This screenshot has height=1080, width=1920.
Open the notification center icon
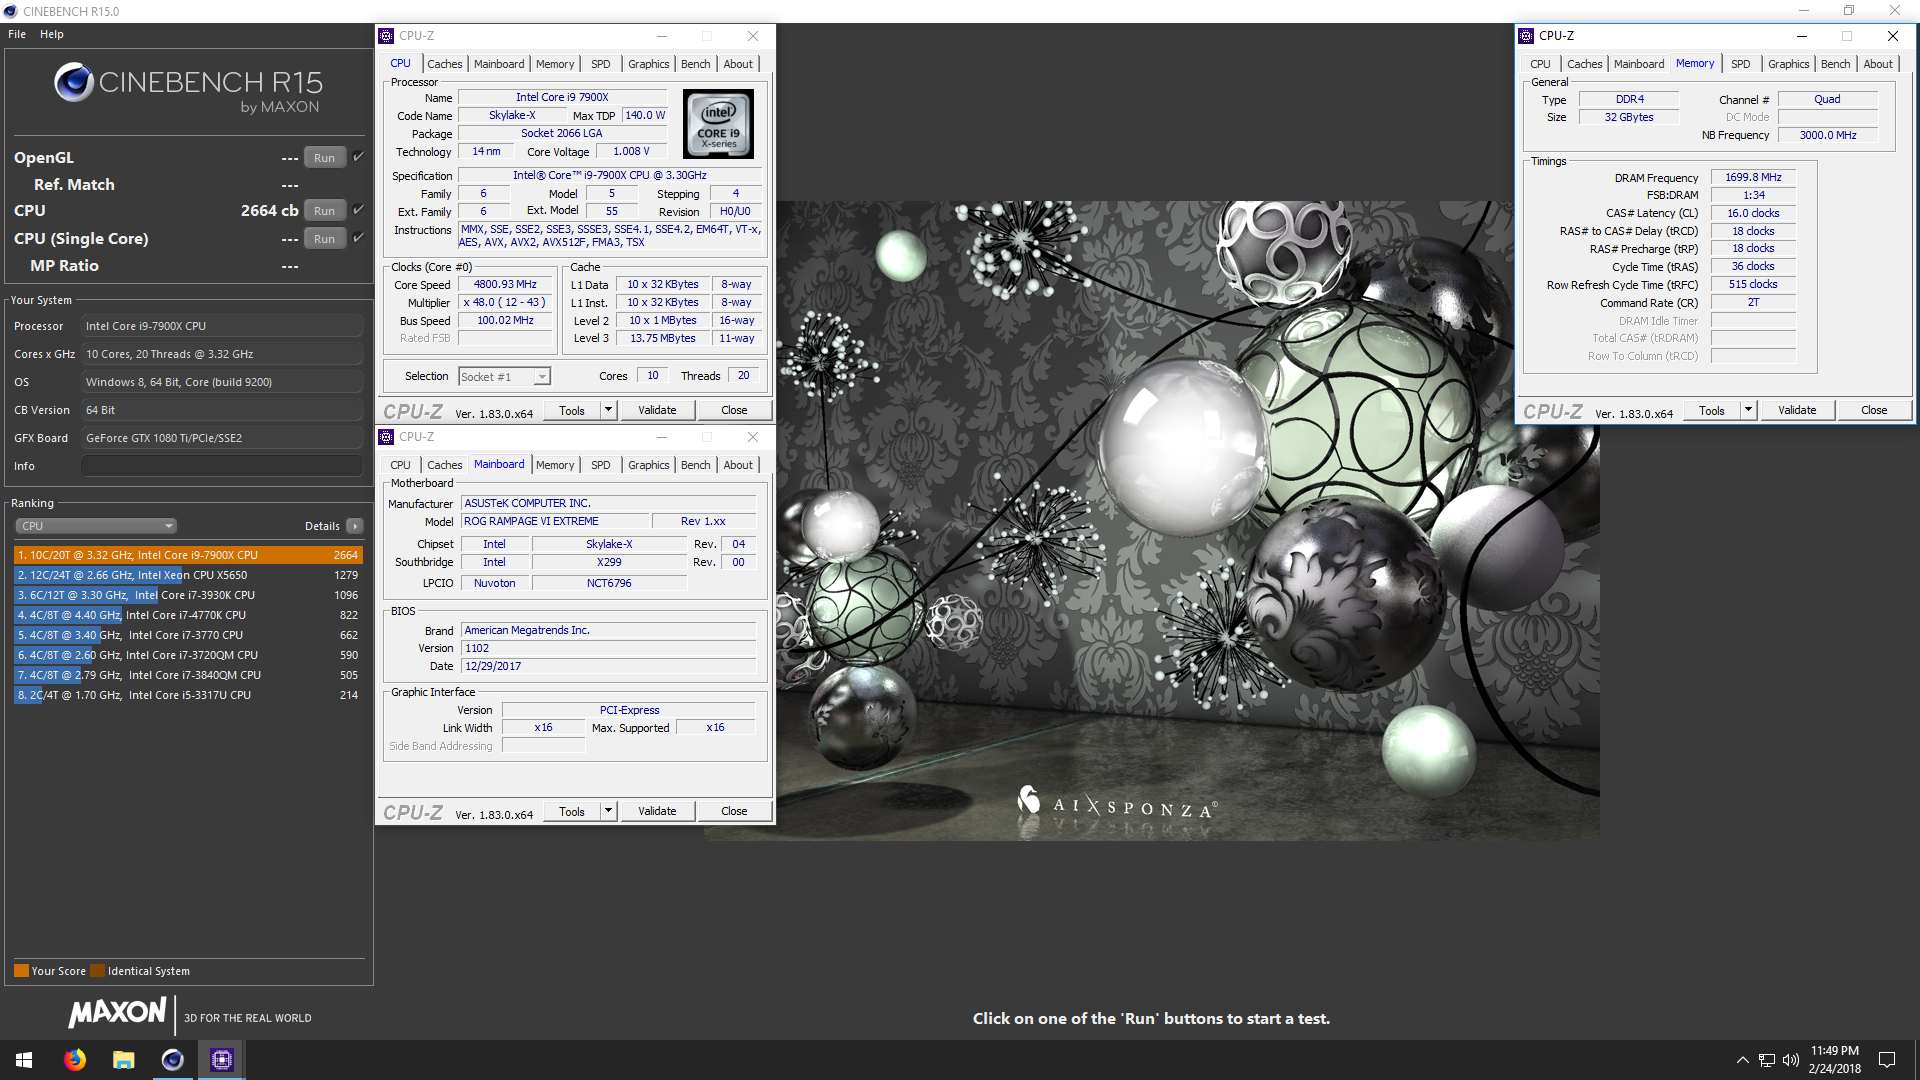point(1887,1060)
